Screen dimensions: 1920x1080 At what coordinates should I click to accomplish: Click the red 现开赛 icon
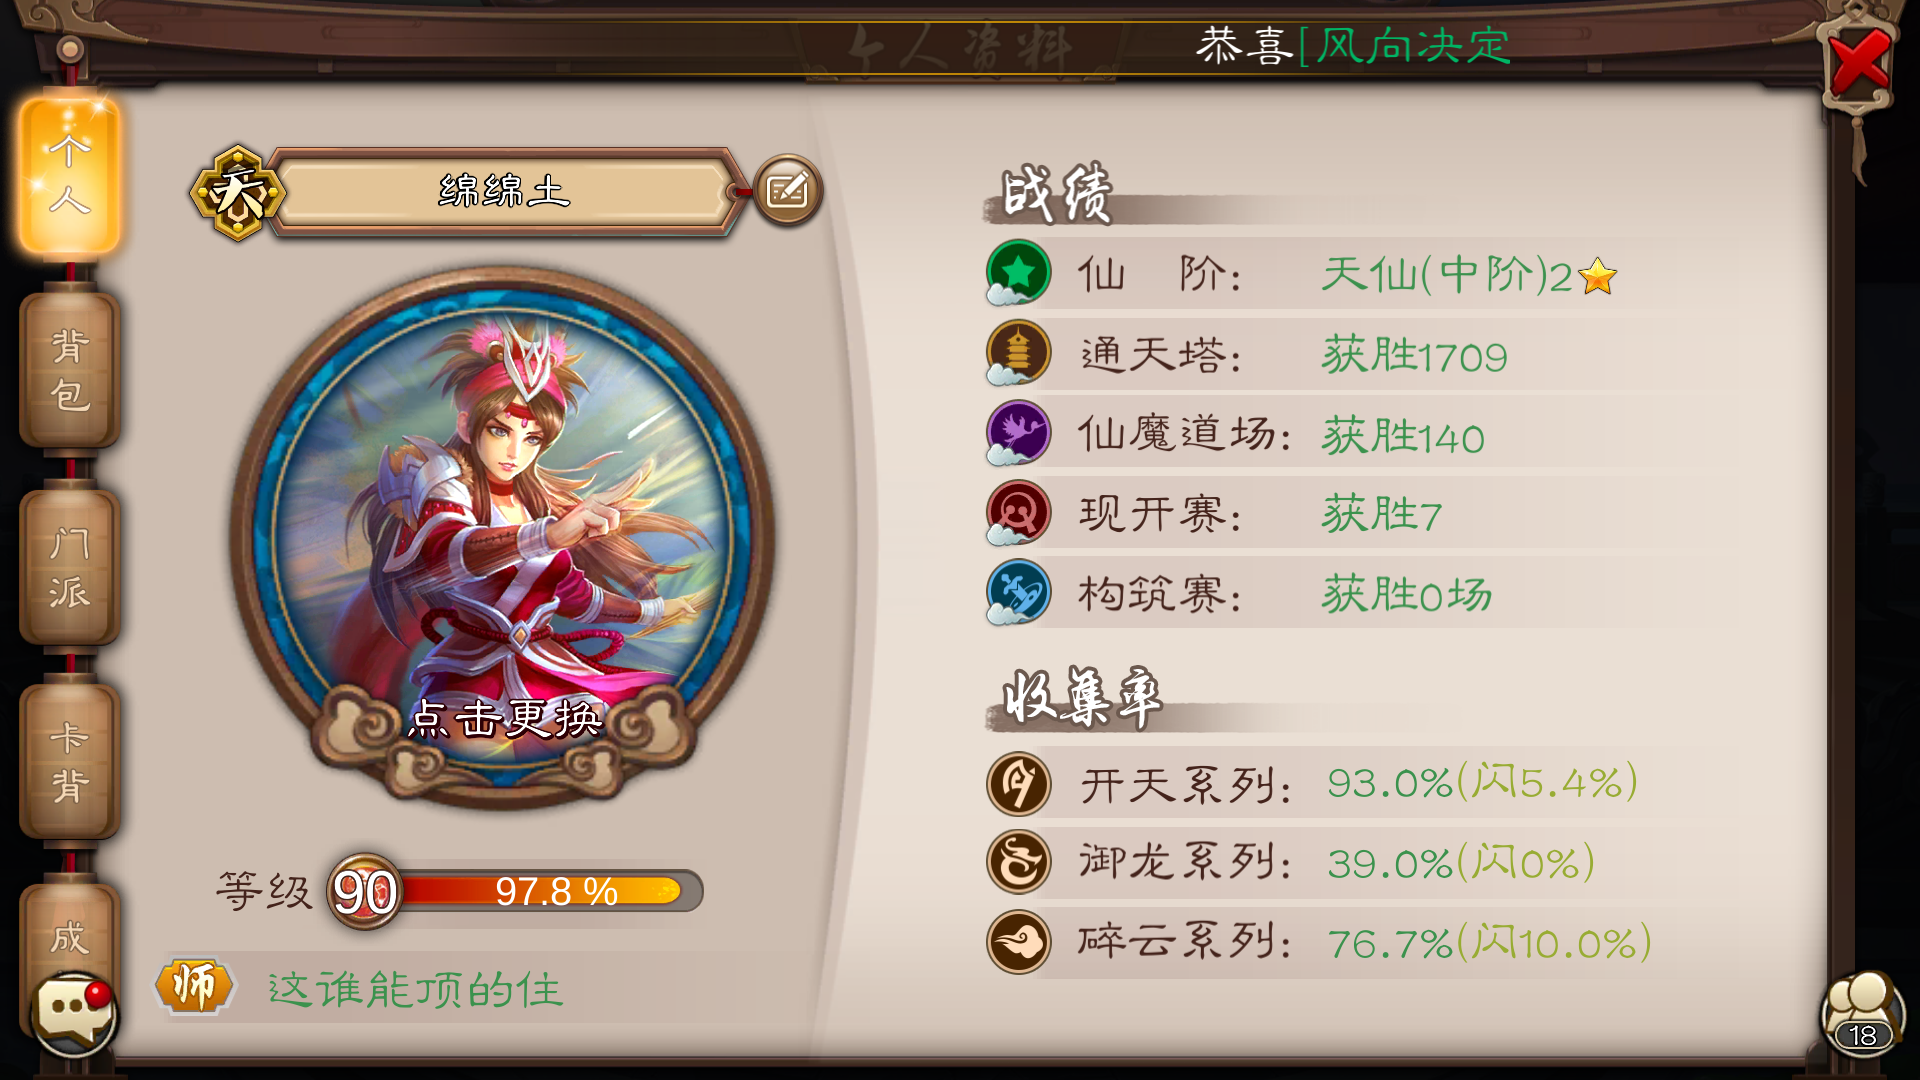1018,512
